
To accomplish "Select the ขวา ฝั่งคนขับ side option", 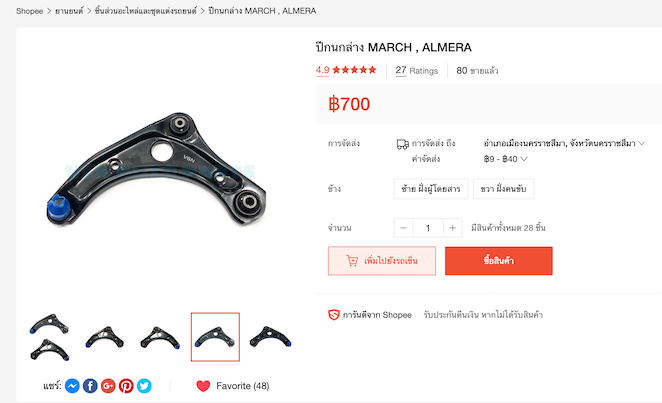I will pyautogui.click(x=503, y=189).
